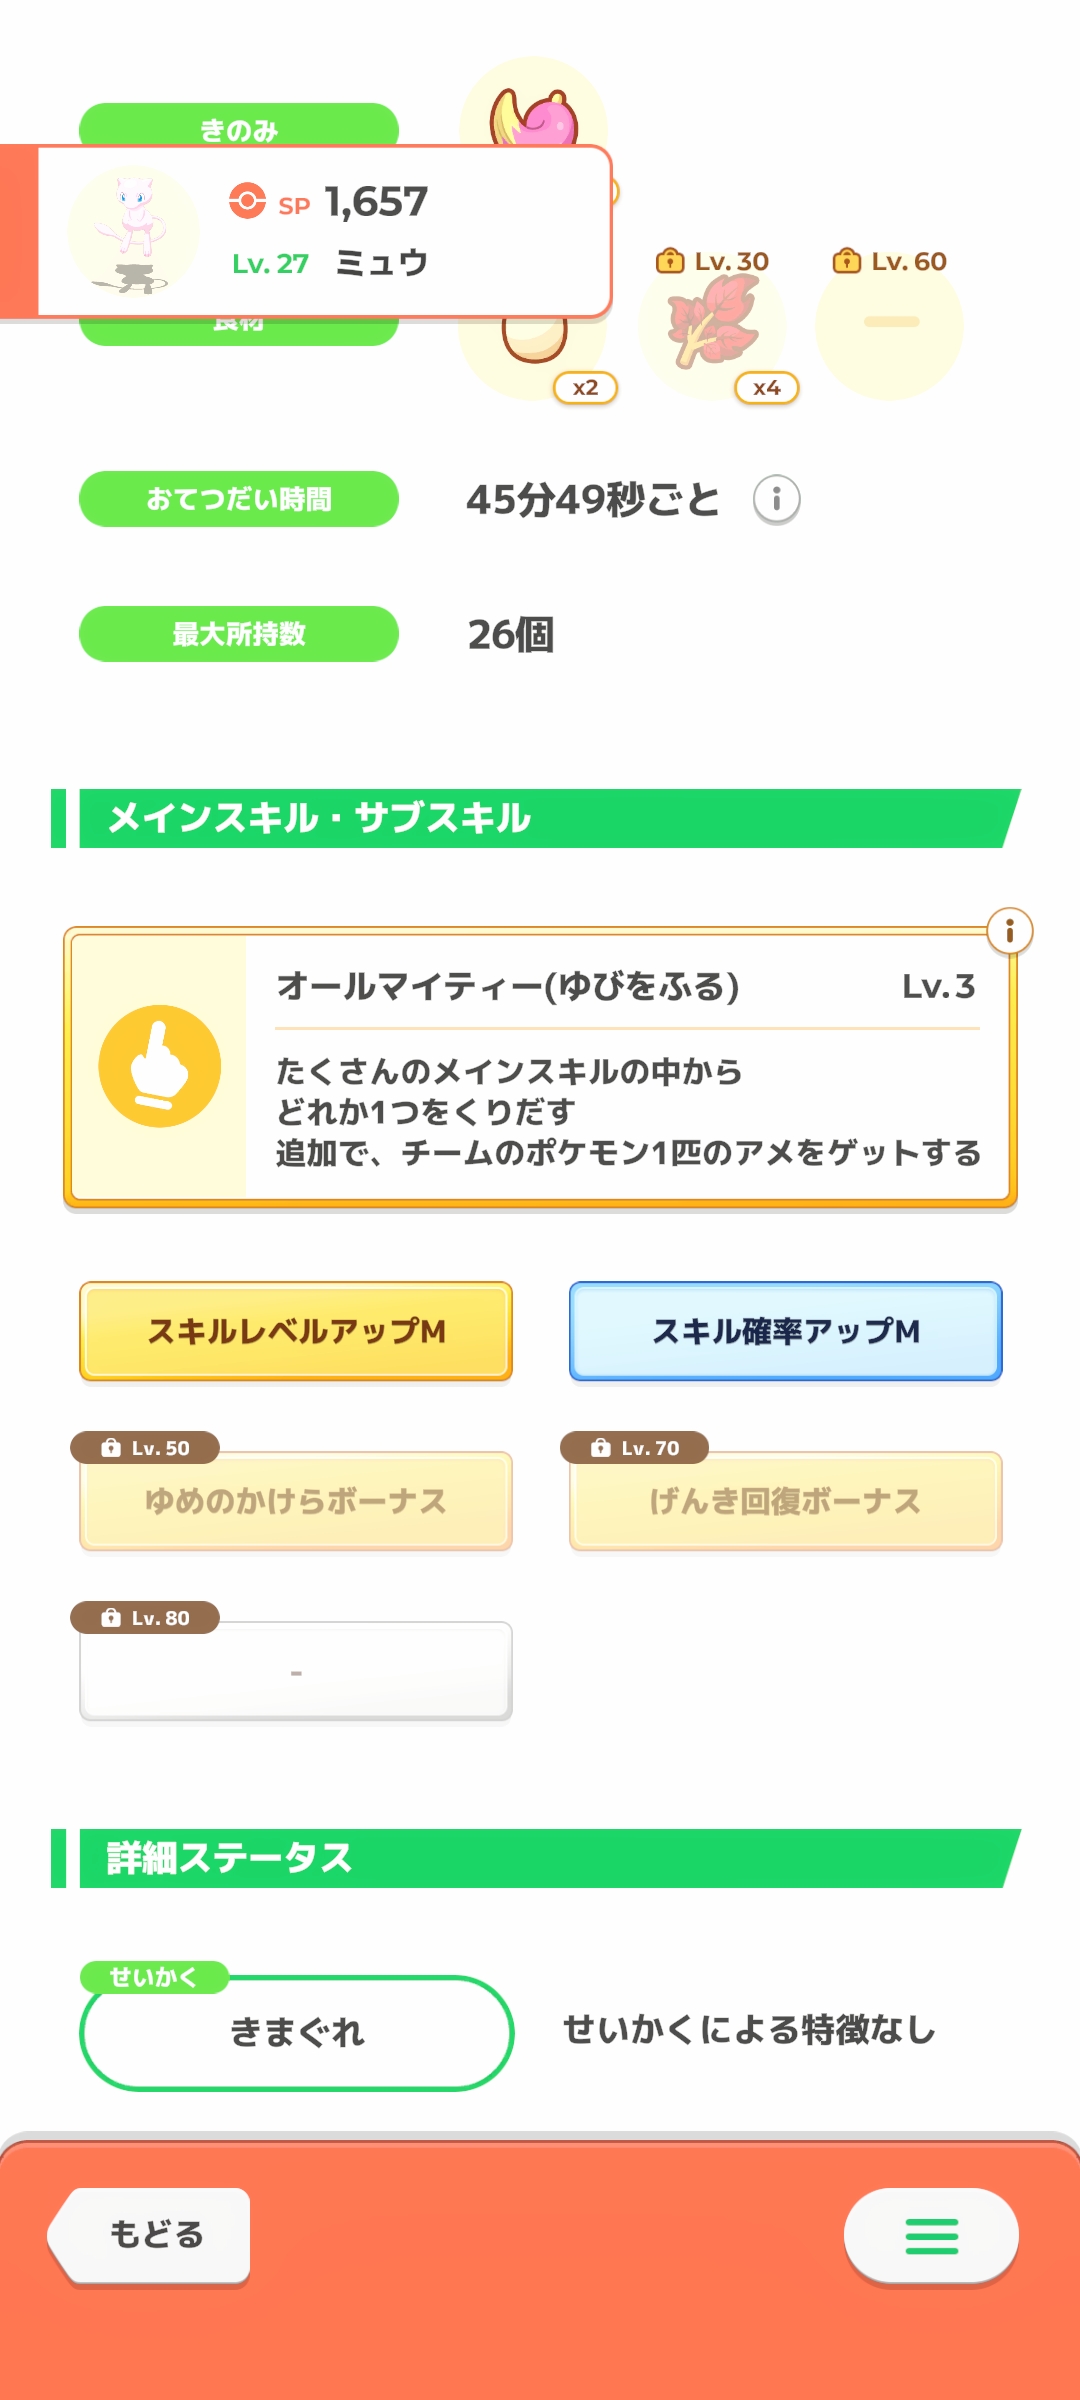
Task: Tap the locked げんき回復ボーナス sub skill
Action: [x=786, y=1501]
